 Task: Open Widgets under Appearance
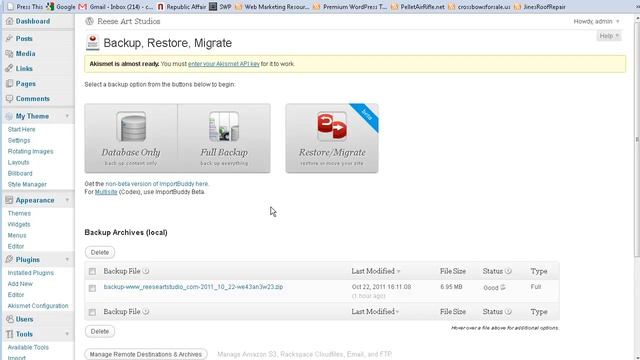pyautogui.click(x=19, y=224)
